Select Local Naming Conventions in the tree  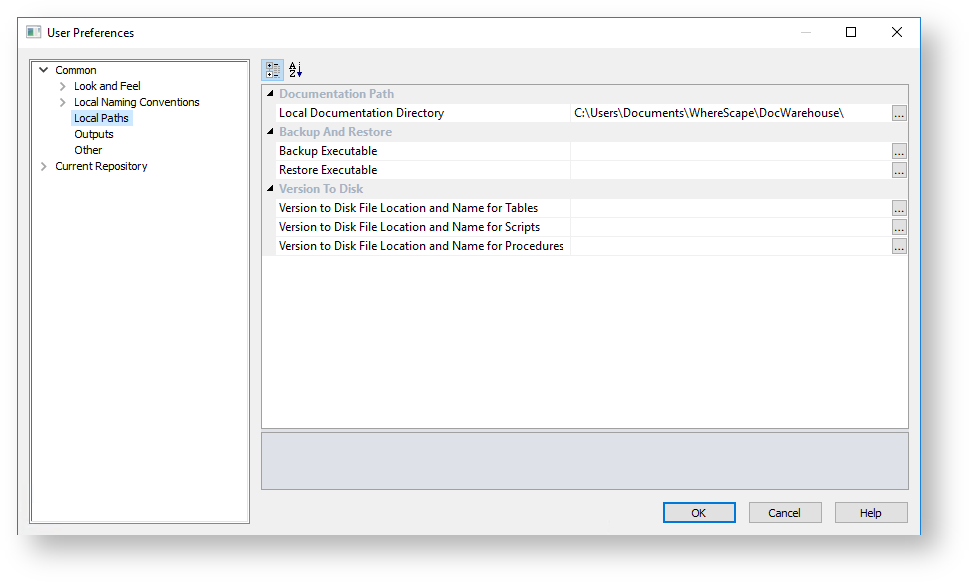pyautogui.click(x=137, y=102)
